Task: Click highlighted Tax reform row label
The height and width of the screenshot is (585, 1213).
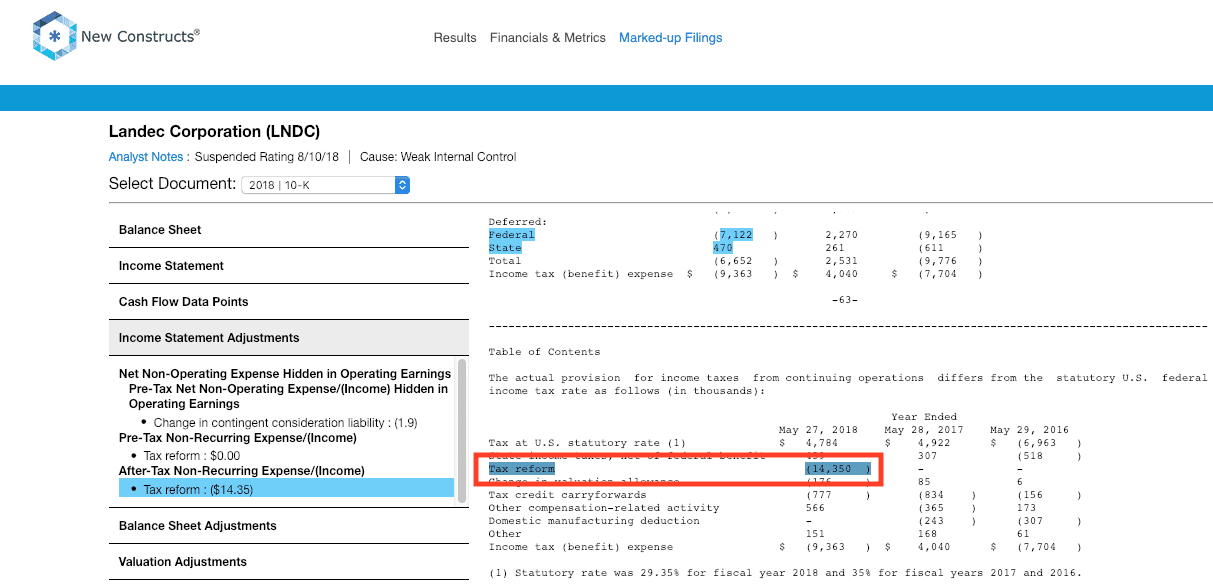Action: click(x=521, y=468)
